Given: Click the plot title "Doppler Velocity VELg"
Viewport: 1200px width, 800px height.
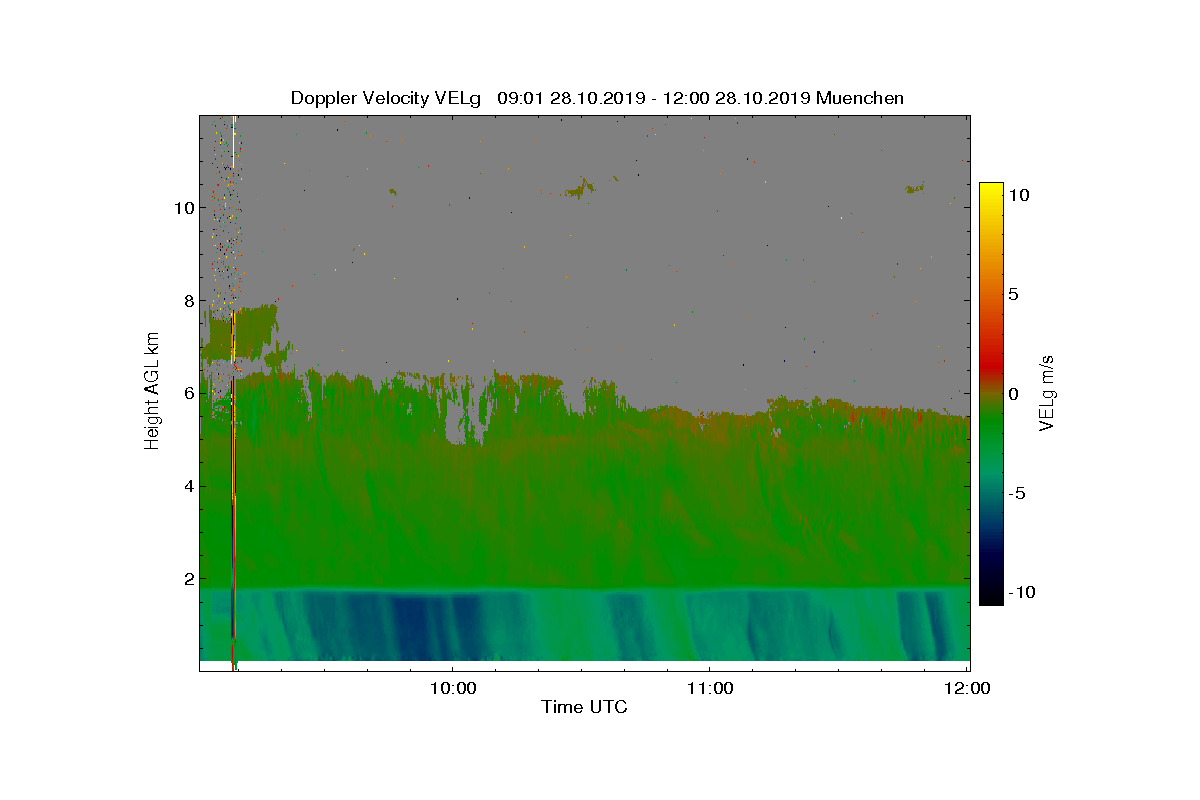Looking at the screenshot, I should (385, 98).
